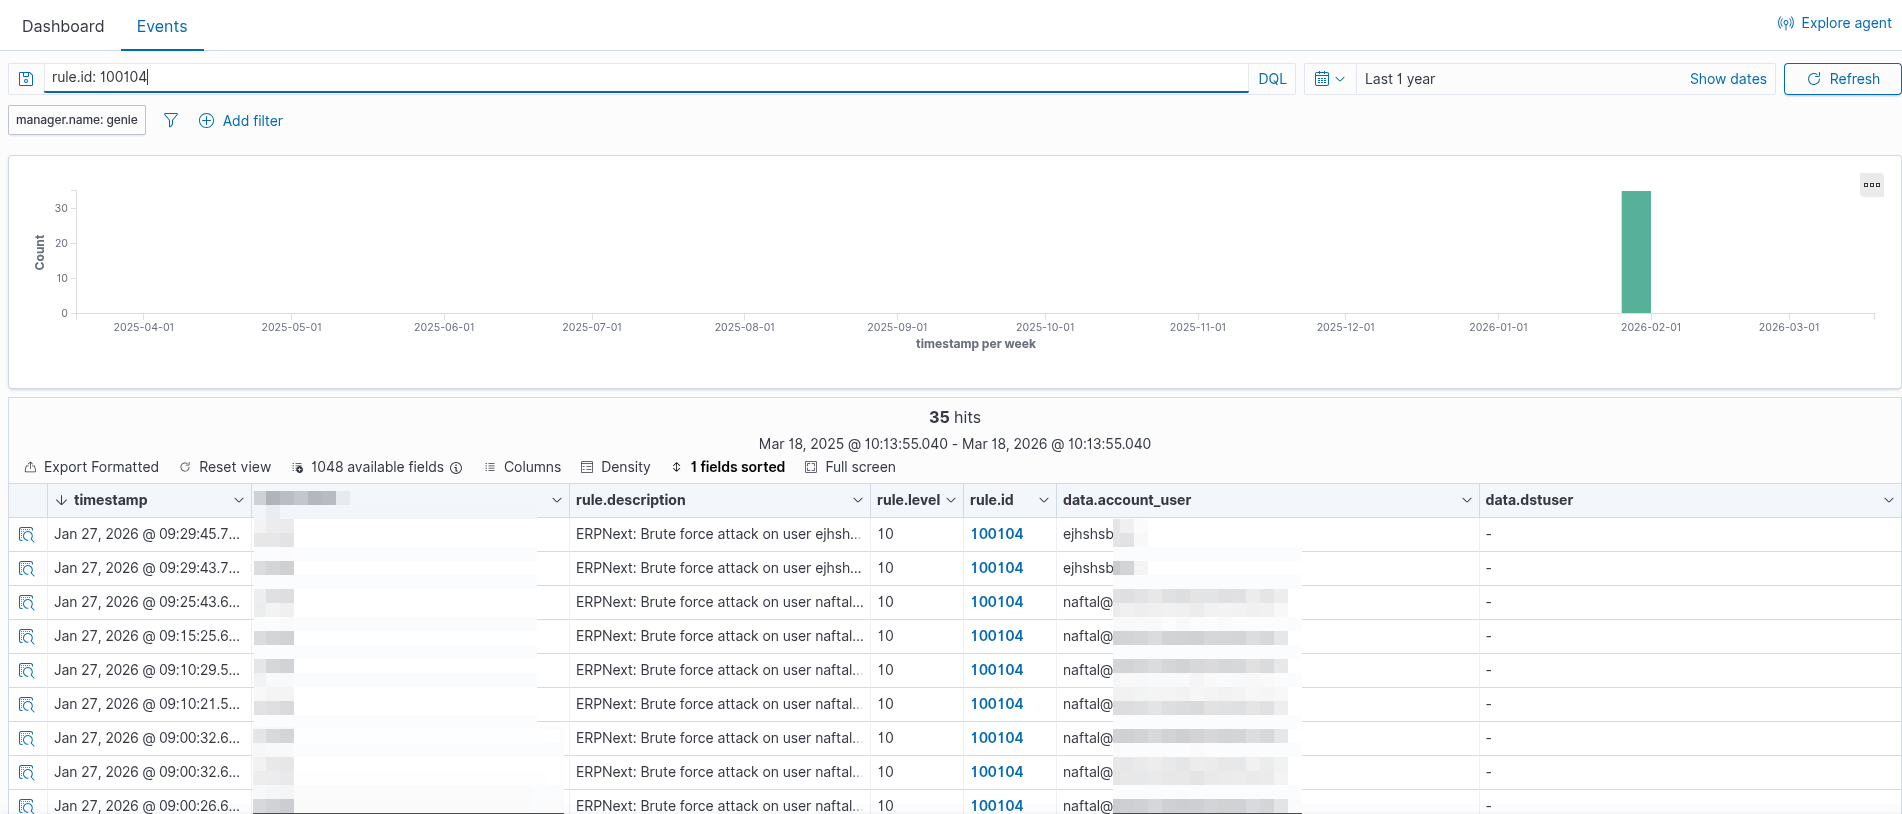Image resolution: width=1902 pixels, height=814 pixels.
Task: Click the green histogram bar
Action: [1635, 252]
